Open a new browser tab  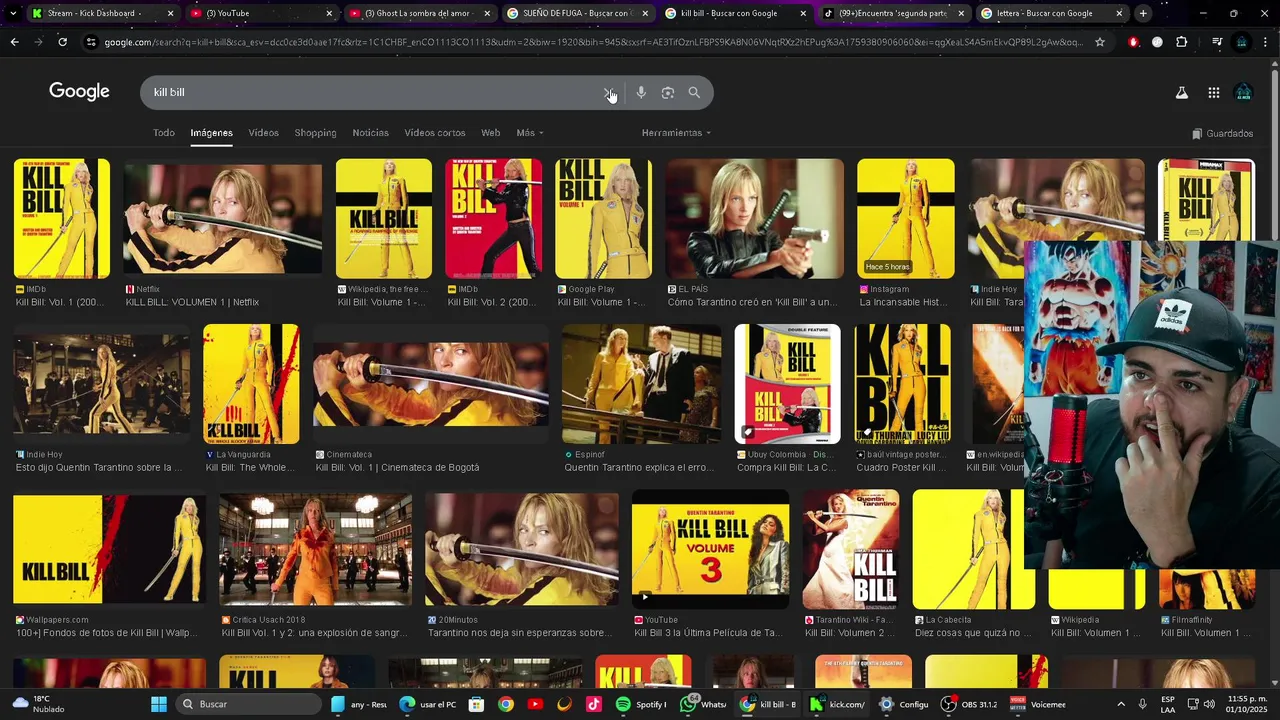point(1143,13)
